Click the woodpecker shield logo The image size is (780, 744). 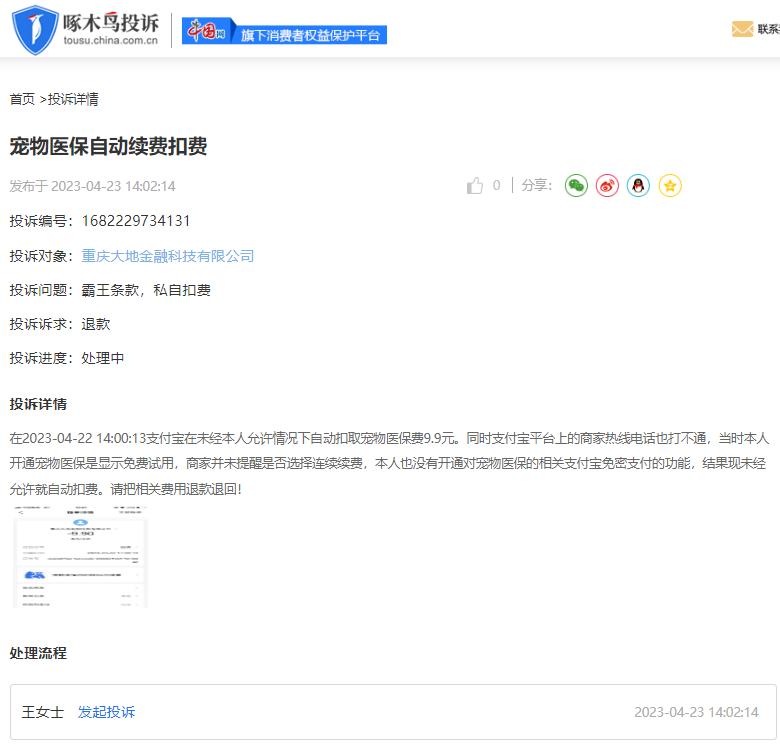pos(35,30)
